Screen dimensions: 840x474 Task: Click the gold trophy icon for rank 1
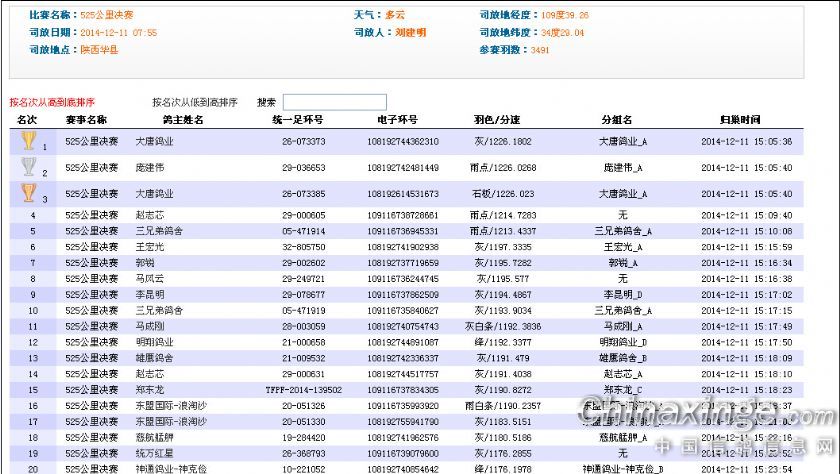pyautogui.click(x=28, y=141)
